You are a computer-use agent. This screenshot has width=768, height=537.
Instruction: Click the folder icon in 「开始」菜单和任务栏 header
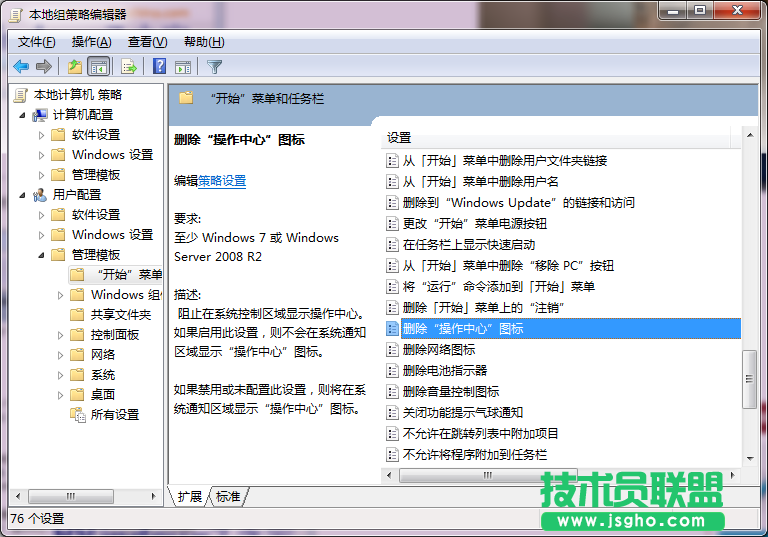click(x=186, y=98)
